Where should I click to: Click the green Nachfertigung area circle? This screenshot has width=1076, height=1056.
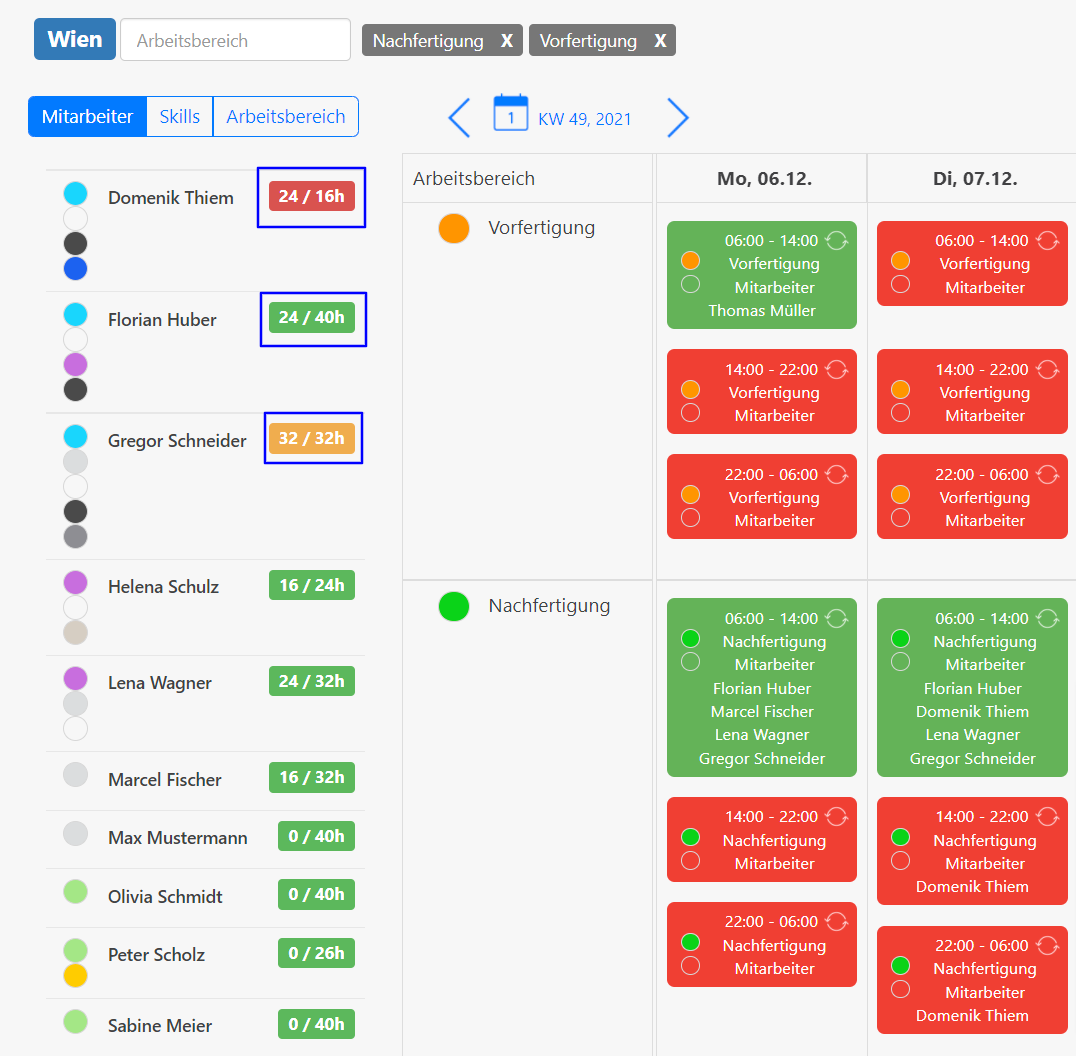454,606
